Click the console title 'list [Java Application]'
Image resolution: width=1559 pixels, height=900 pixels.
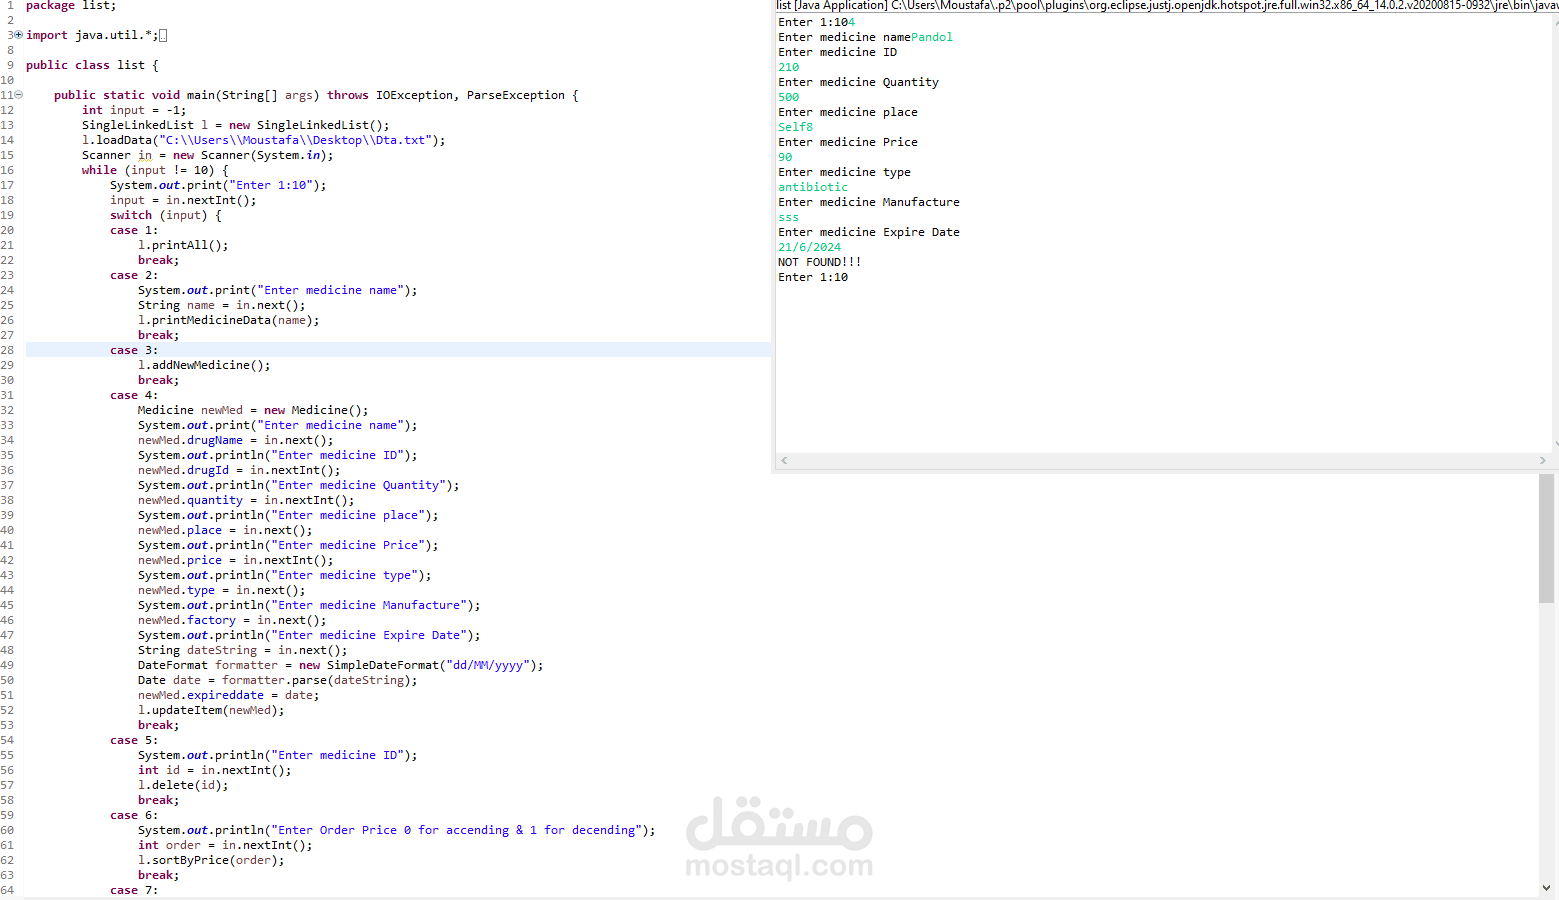click(832, 6)
